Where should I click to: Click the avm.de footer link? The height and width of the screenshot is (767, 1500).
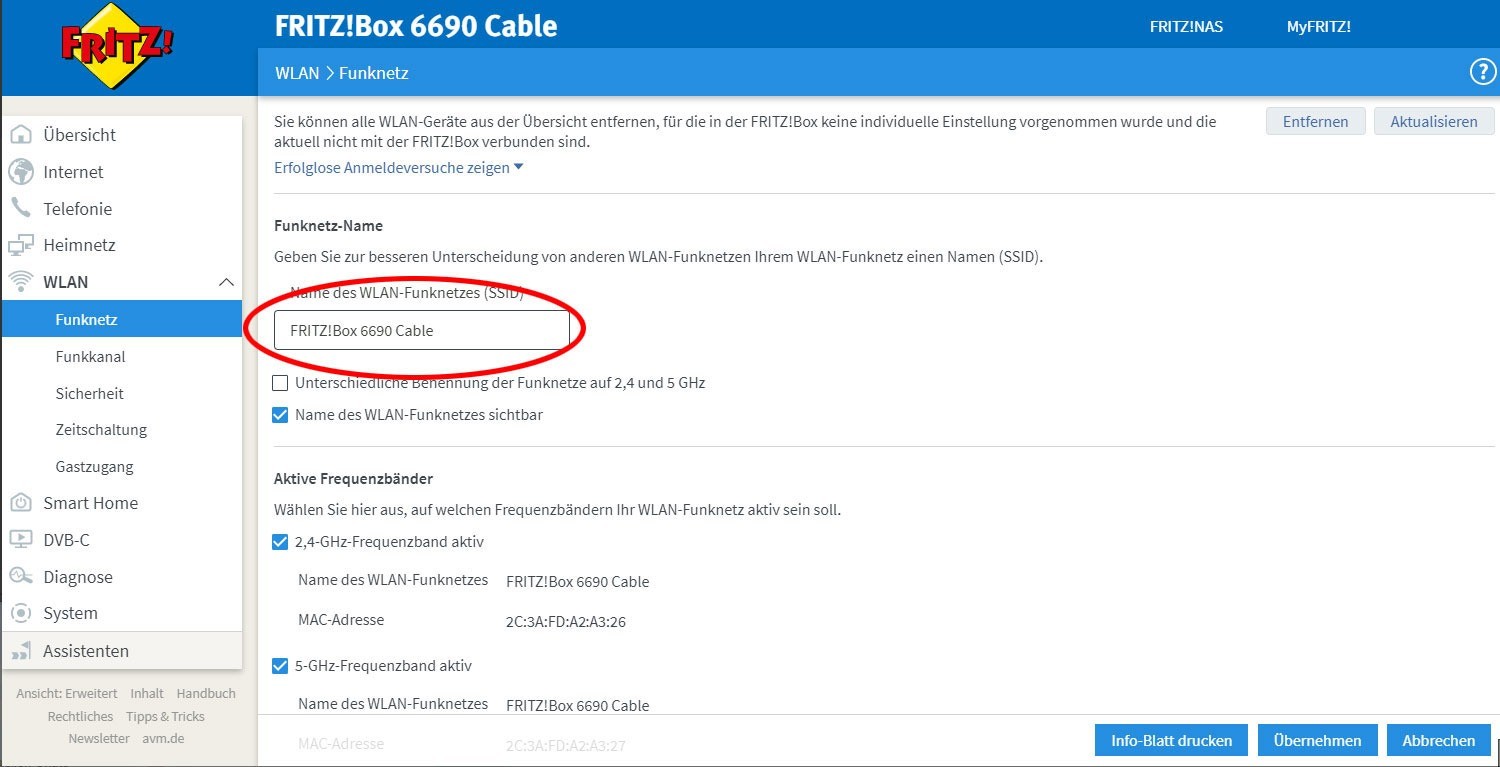pyautogui.click(x=163, y=738)
